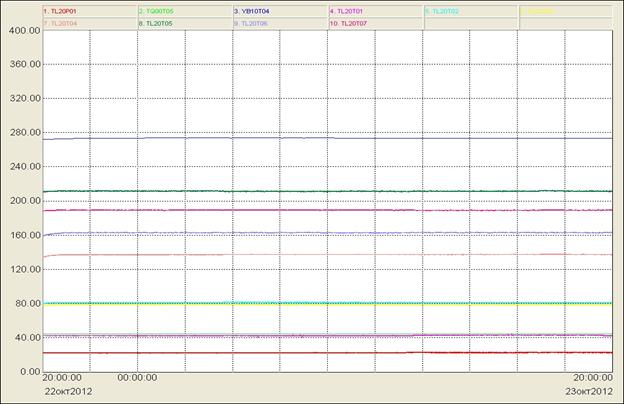This screenshot has height=404, width=624.
Task: Pick the 8. TL20T05 legend cell
Action: (x=185, y=23)
